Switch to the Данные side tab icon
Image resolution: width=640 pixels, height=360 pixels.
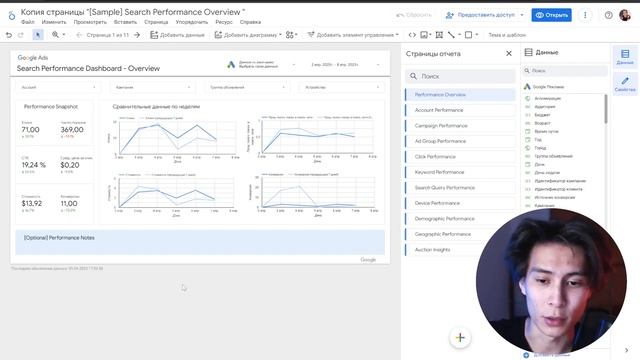coord(625,57)
